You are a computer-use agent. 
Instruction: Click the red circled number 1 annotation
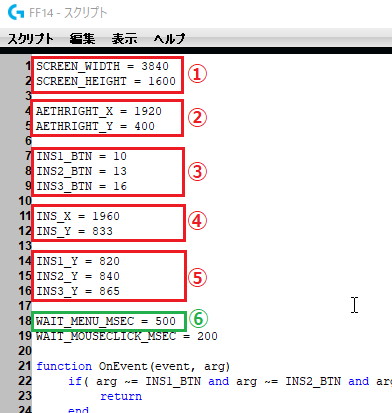197,74
